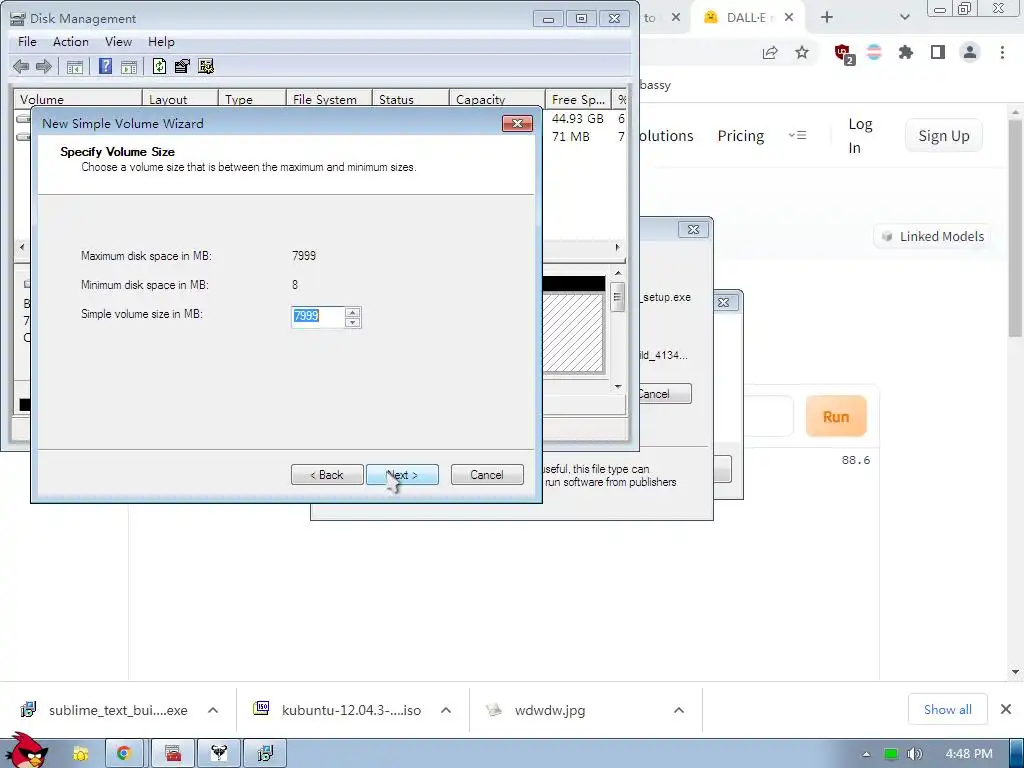Switch to Chrome in the taskbar

click(x=124, y=754)
